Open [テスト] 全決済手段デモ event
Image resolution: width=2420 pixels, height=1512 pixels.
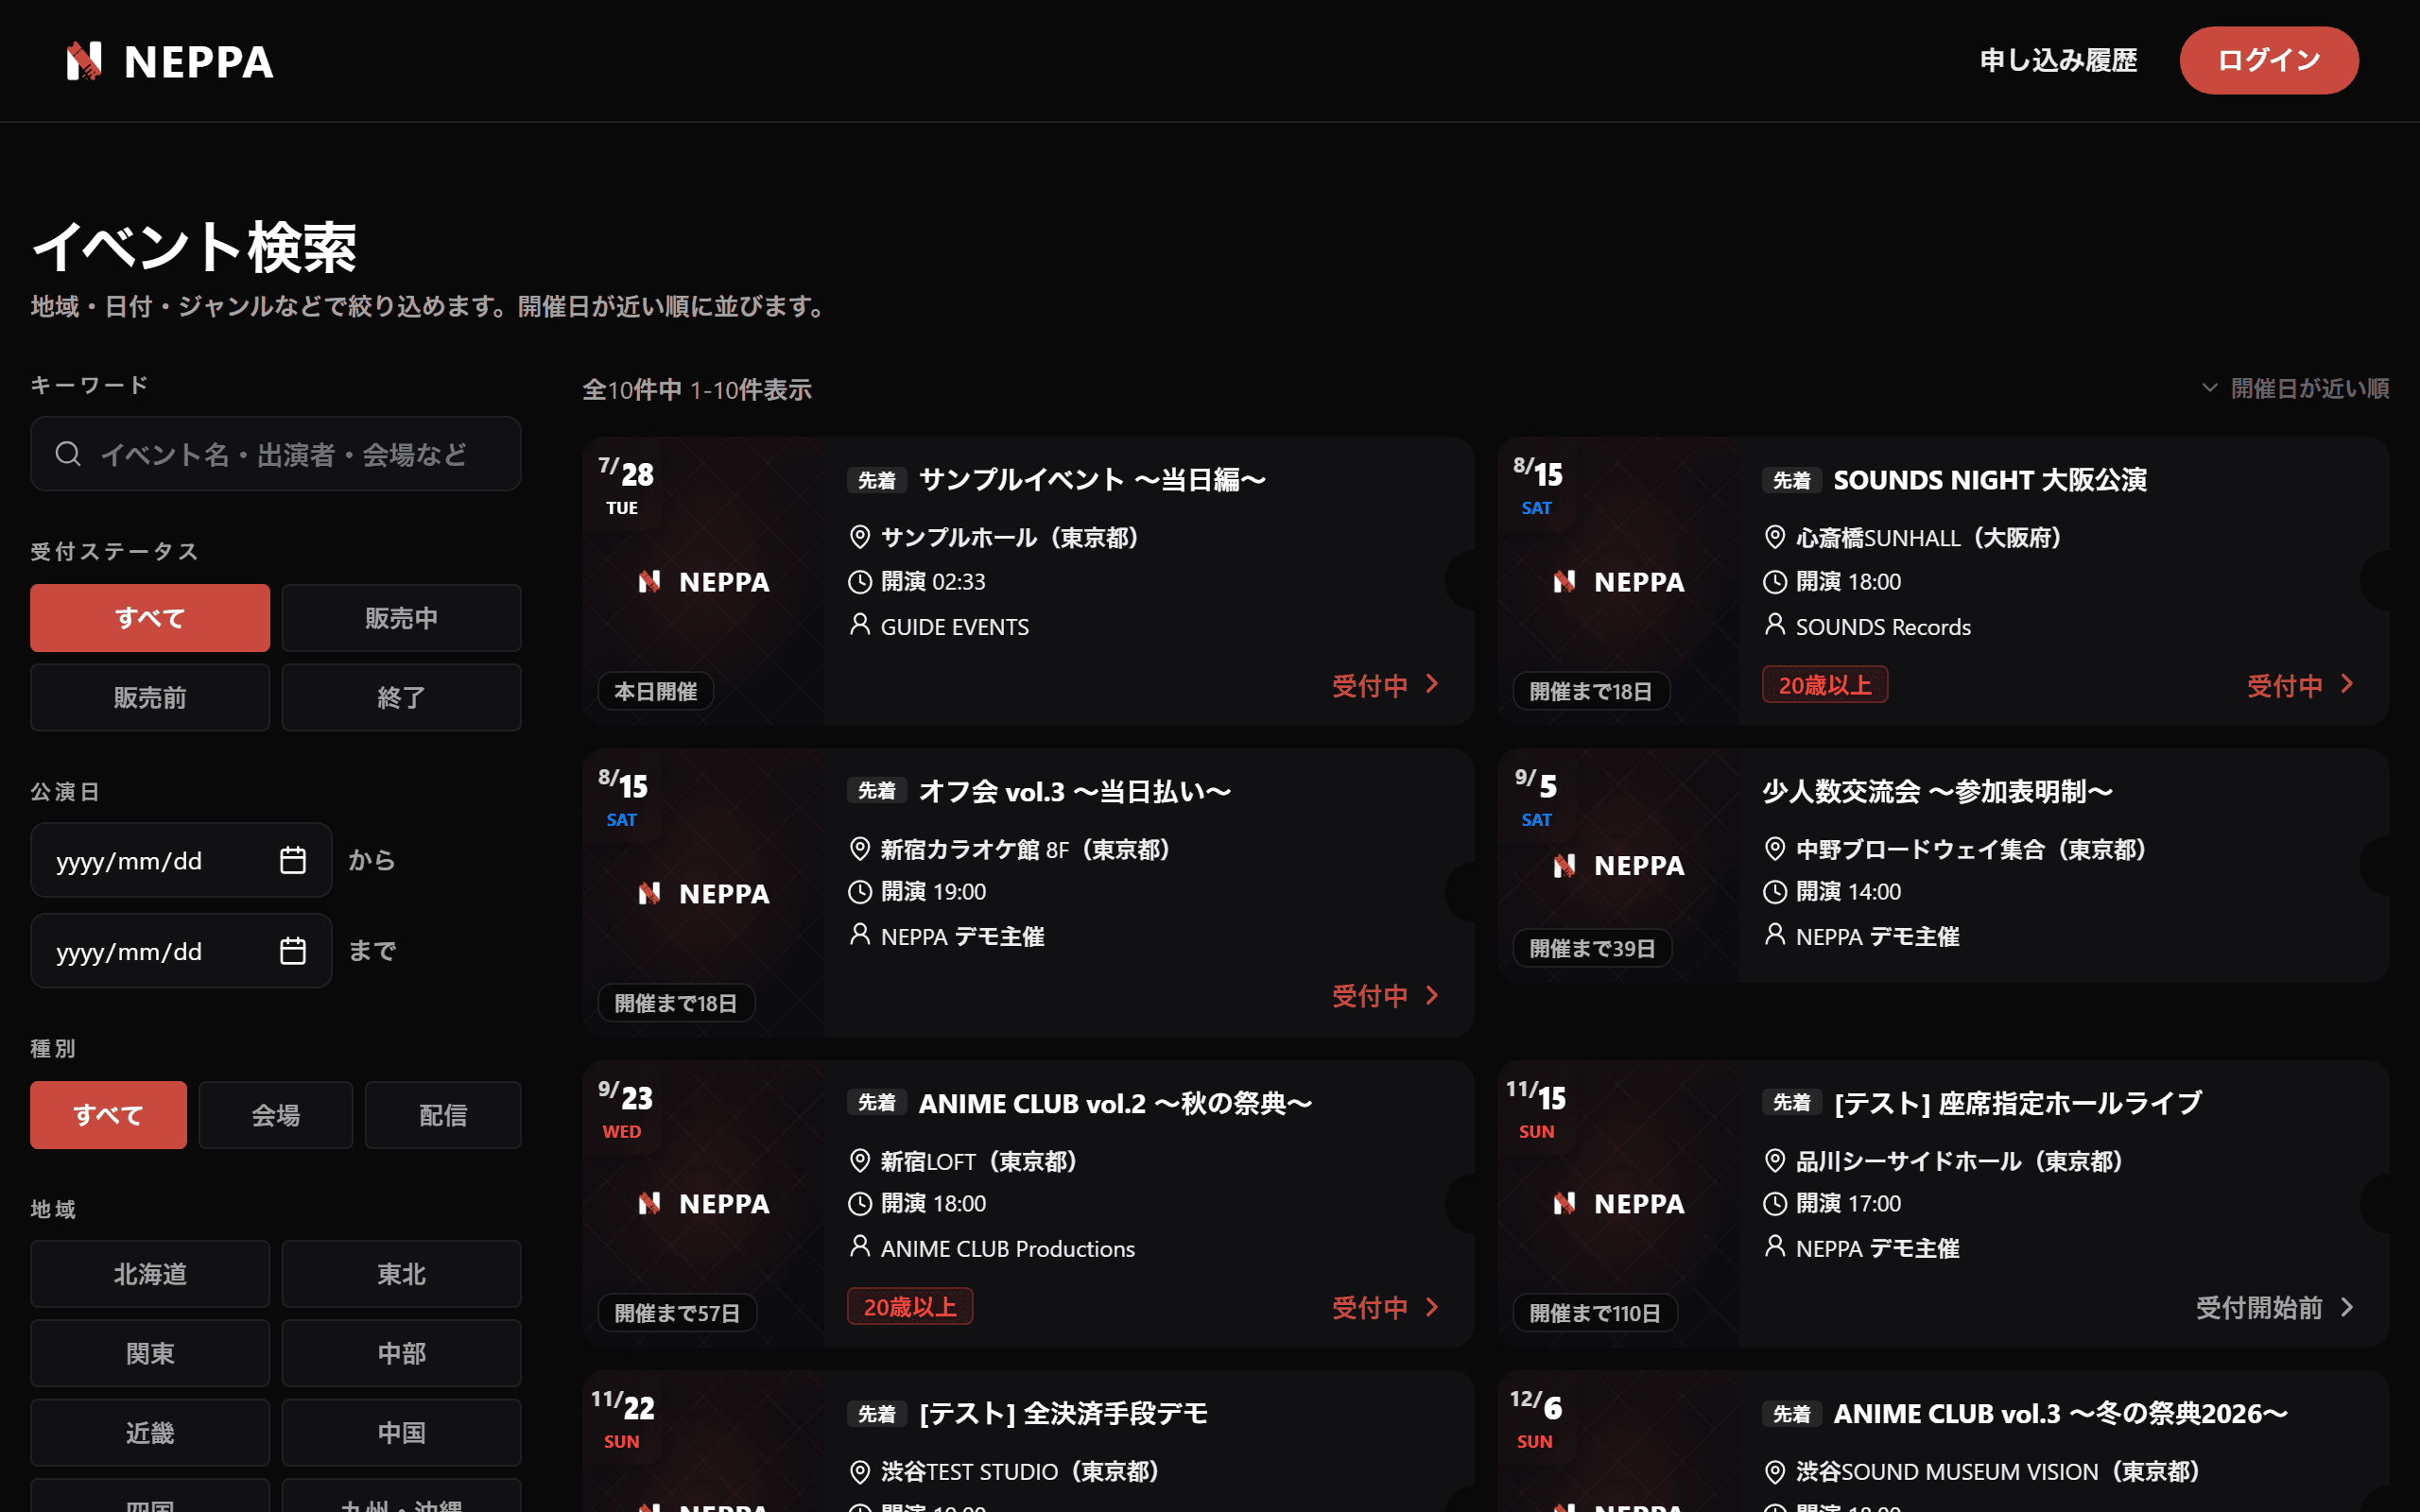tap(1063, 1414)
